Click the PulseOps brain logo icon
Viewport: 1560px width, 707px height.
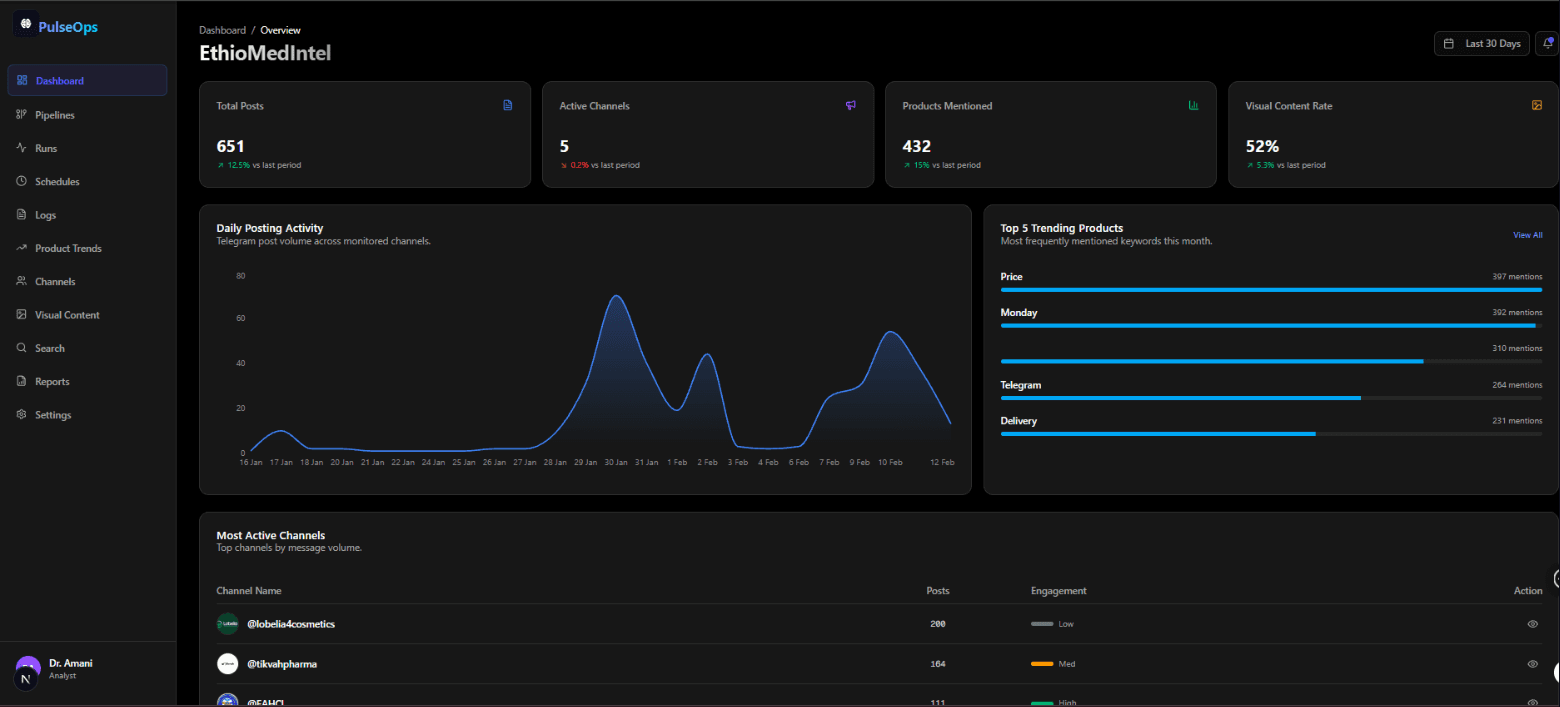pos(26,24)
